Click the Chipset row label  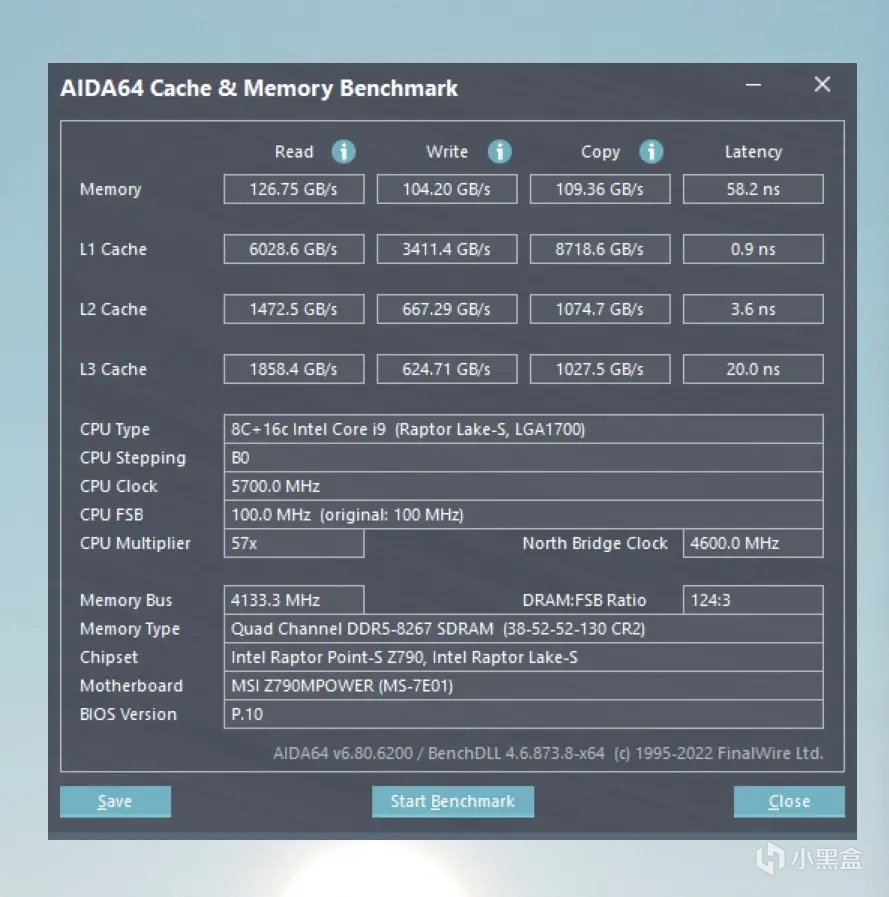coord(109,657)
